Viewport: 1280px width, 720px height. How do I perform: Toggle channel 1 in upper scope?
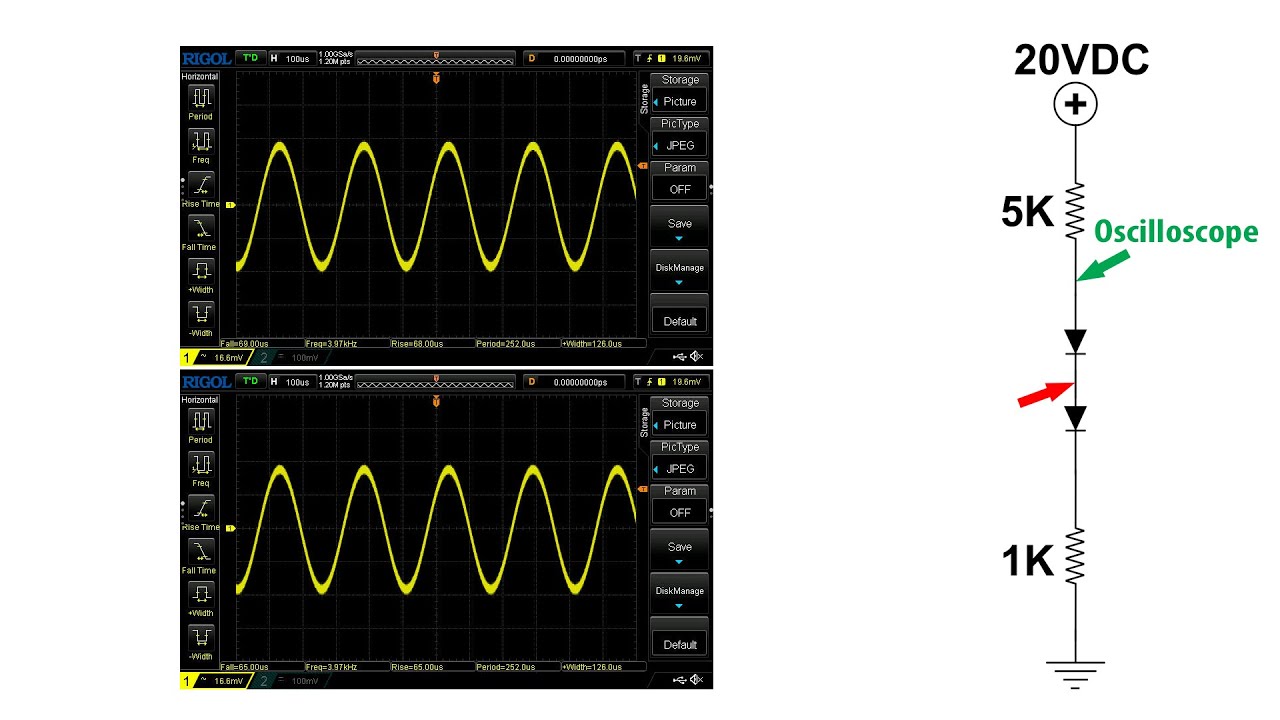coord(216,357)
